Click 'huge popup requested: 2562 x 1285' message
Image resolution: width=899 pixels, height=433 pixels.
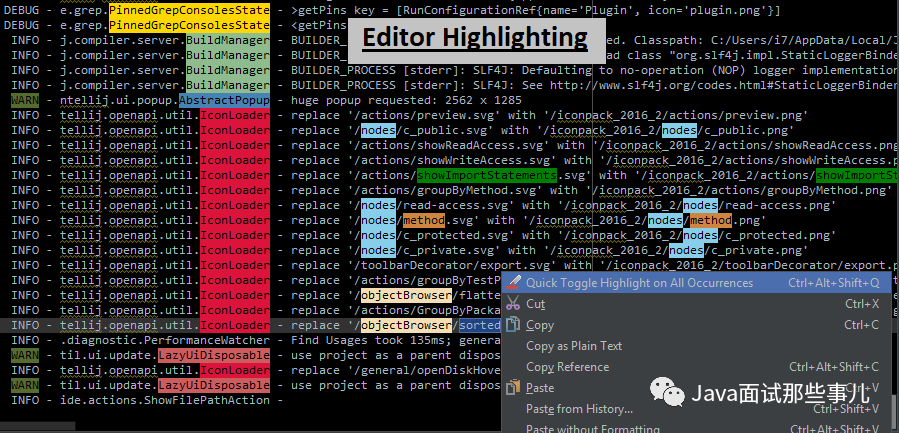(406, 101)
